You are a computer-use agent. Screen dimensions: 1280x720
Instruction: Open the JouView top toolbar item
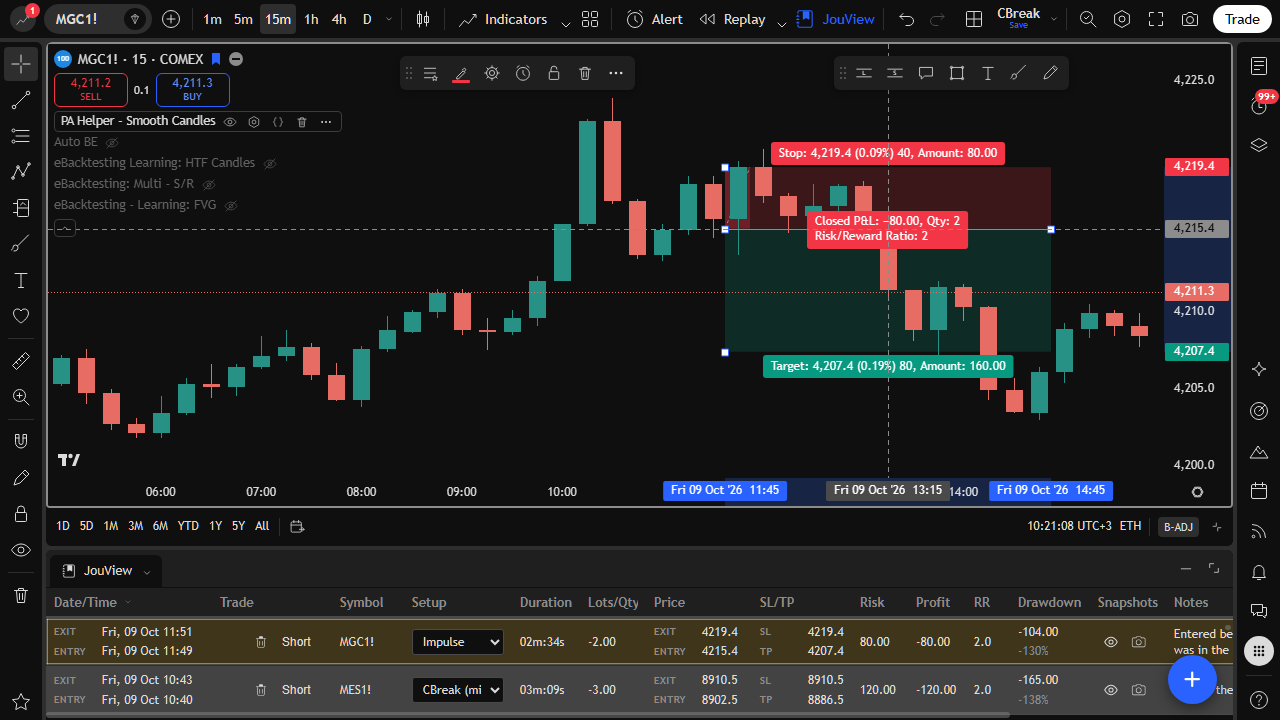coord(836,19)
